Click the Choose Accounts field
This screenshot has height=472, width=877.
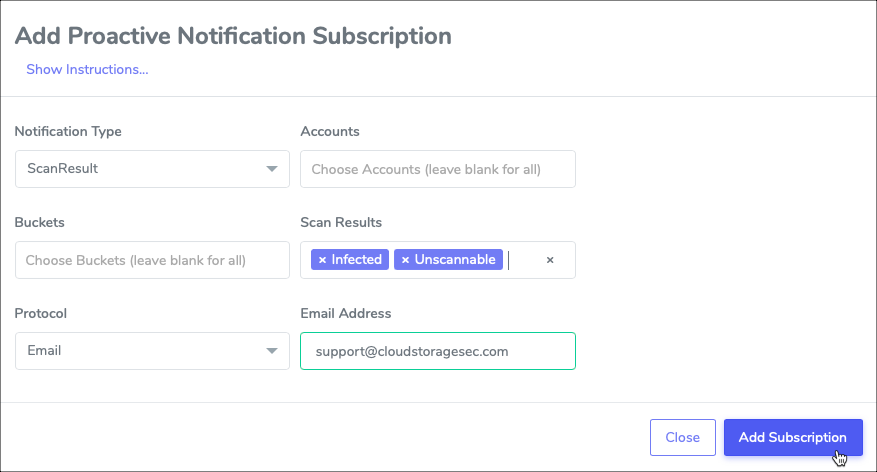coord(438,169)
